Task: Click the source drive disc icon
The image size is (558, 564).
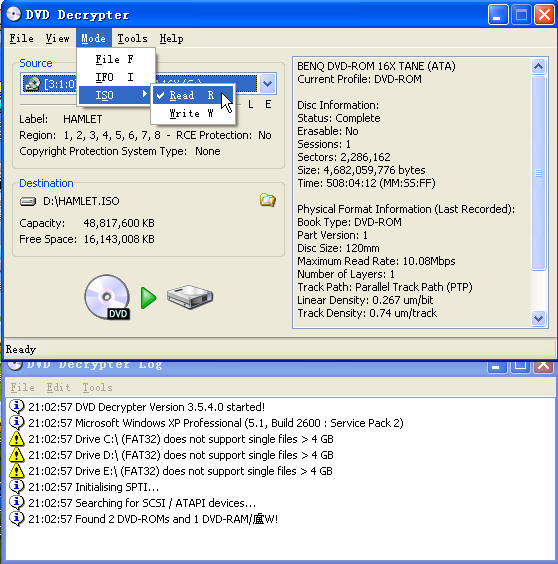Action: click(32, 84)
